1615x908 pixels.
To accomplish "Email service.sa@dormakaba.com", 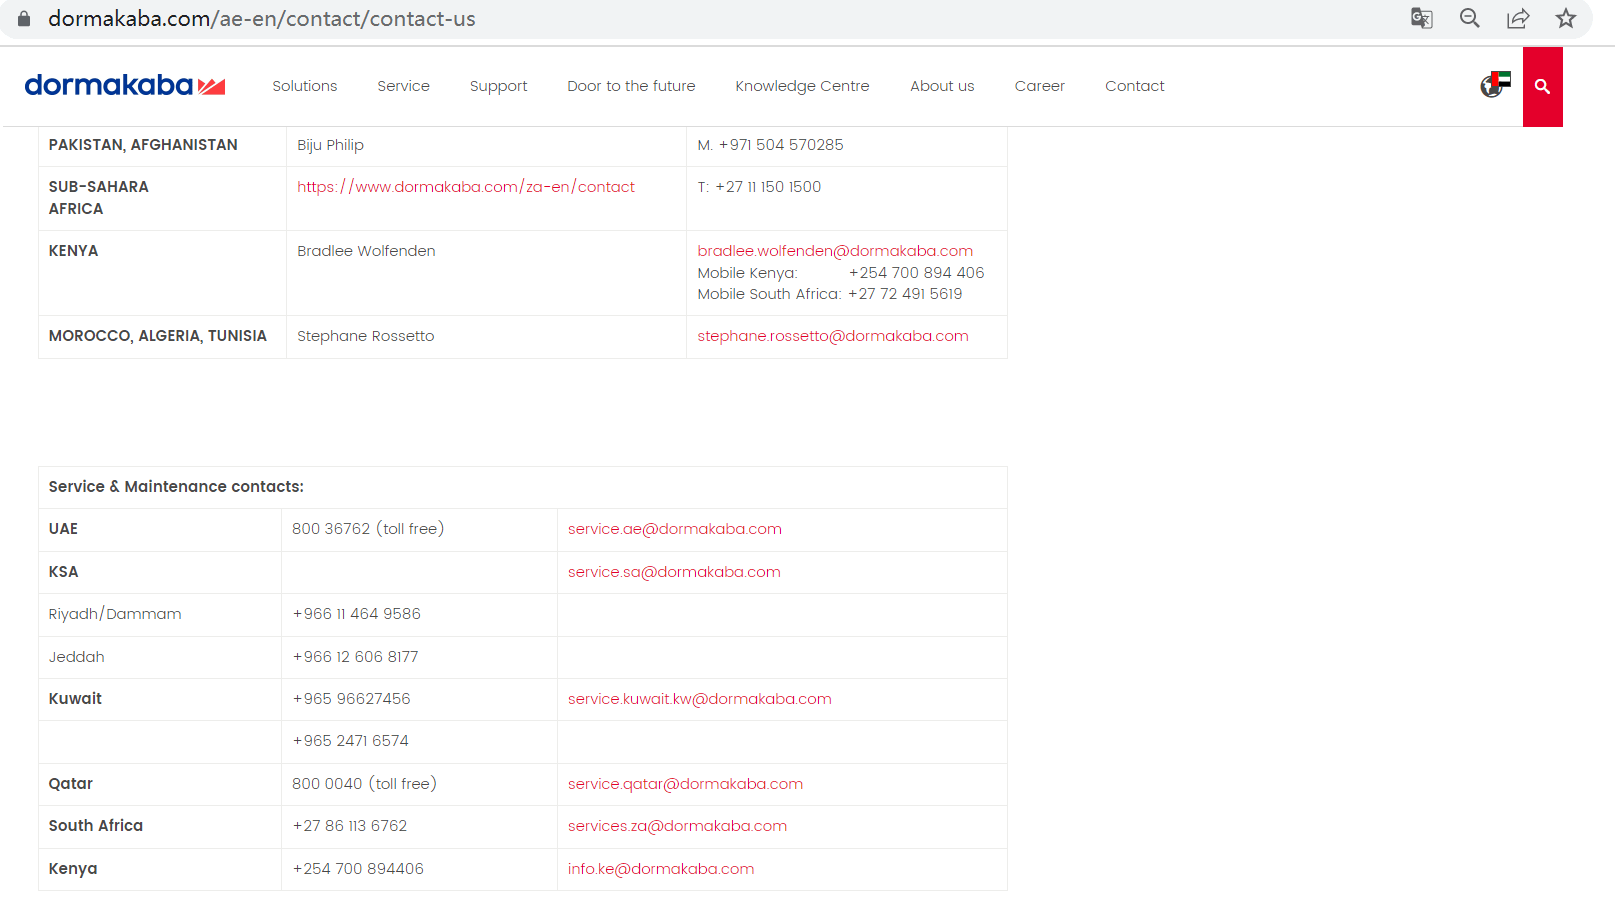I will pos(674,572).
